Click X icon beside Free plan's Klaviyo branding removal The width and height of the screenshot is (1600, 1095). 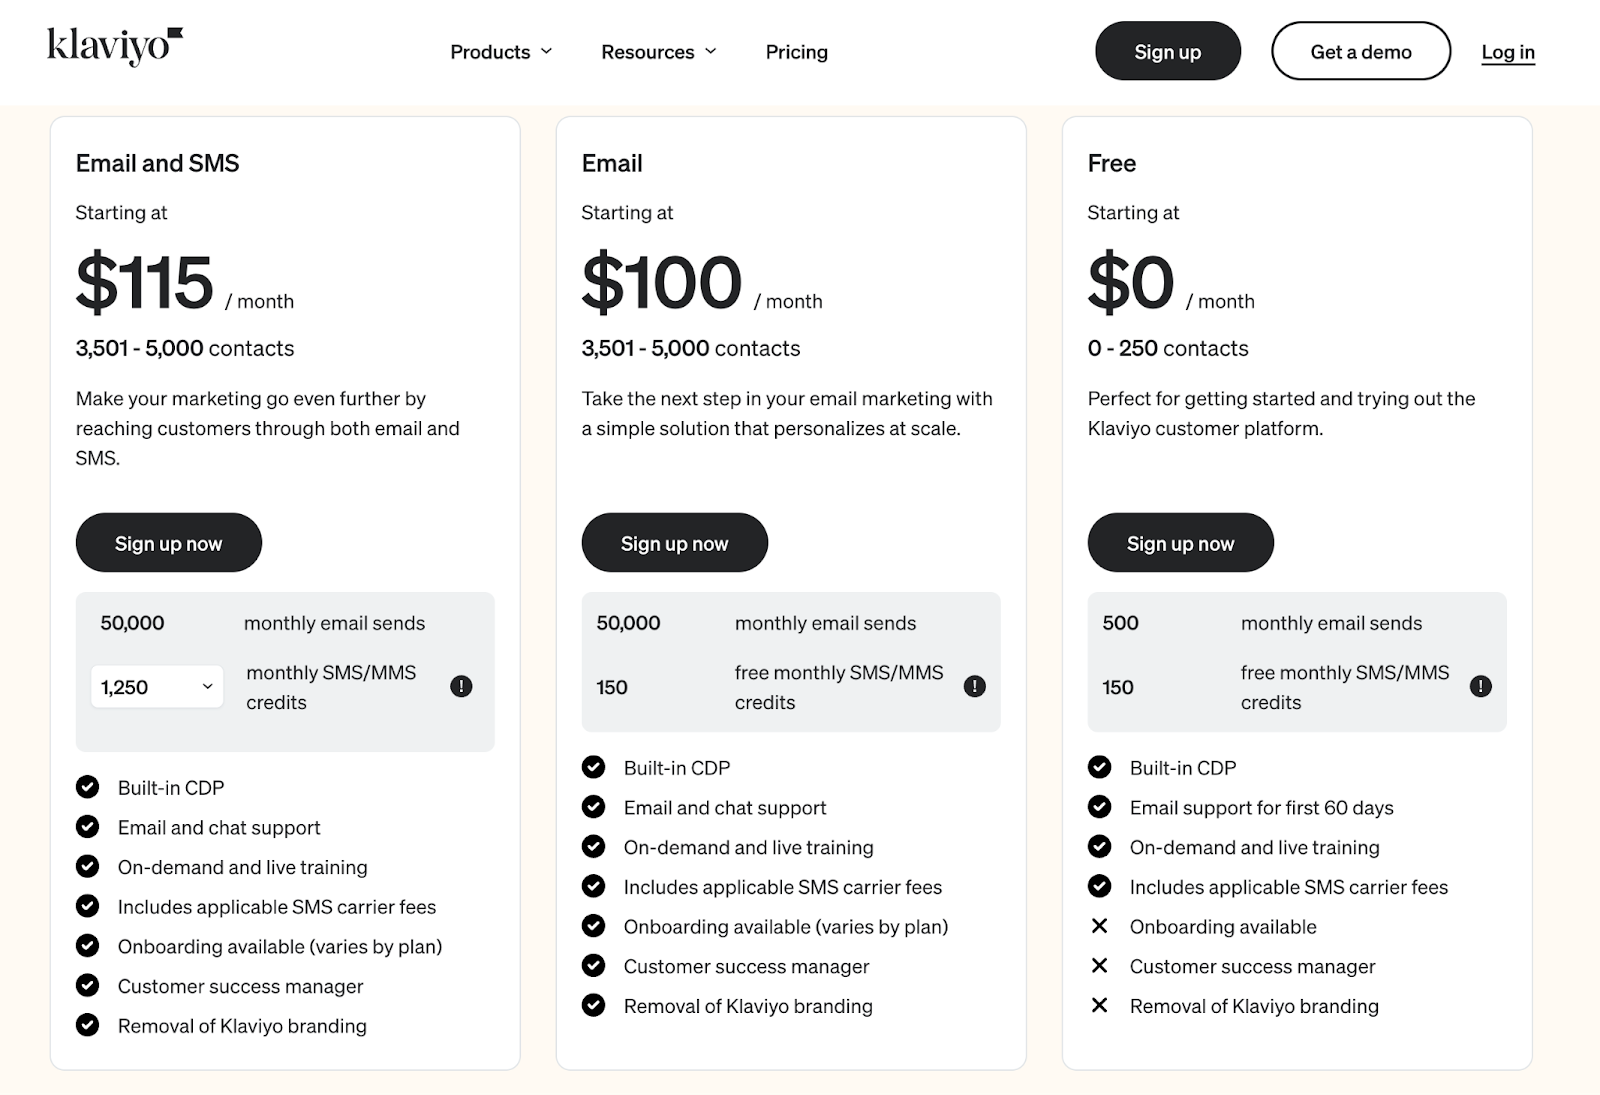click(x=1099, y=1006)
